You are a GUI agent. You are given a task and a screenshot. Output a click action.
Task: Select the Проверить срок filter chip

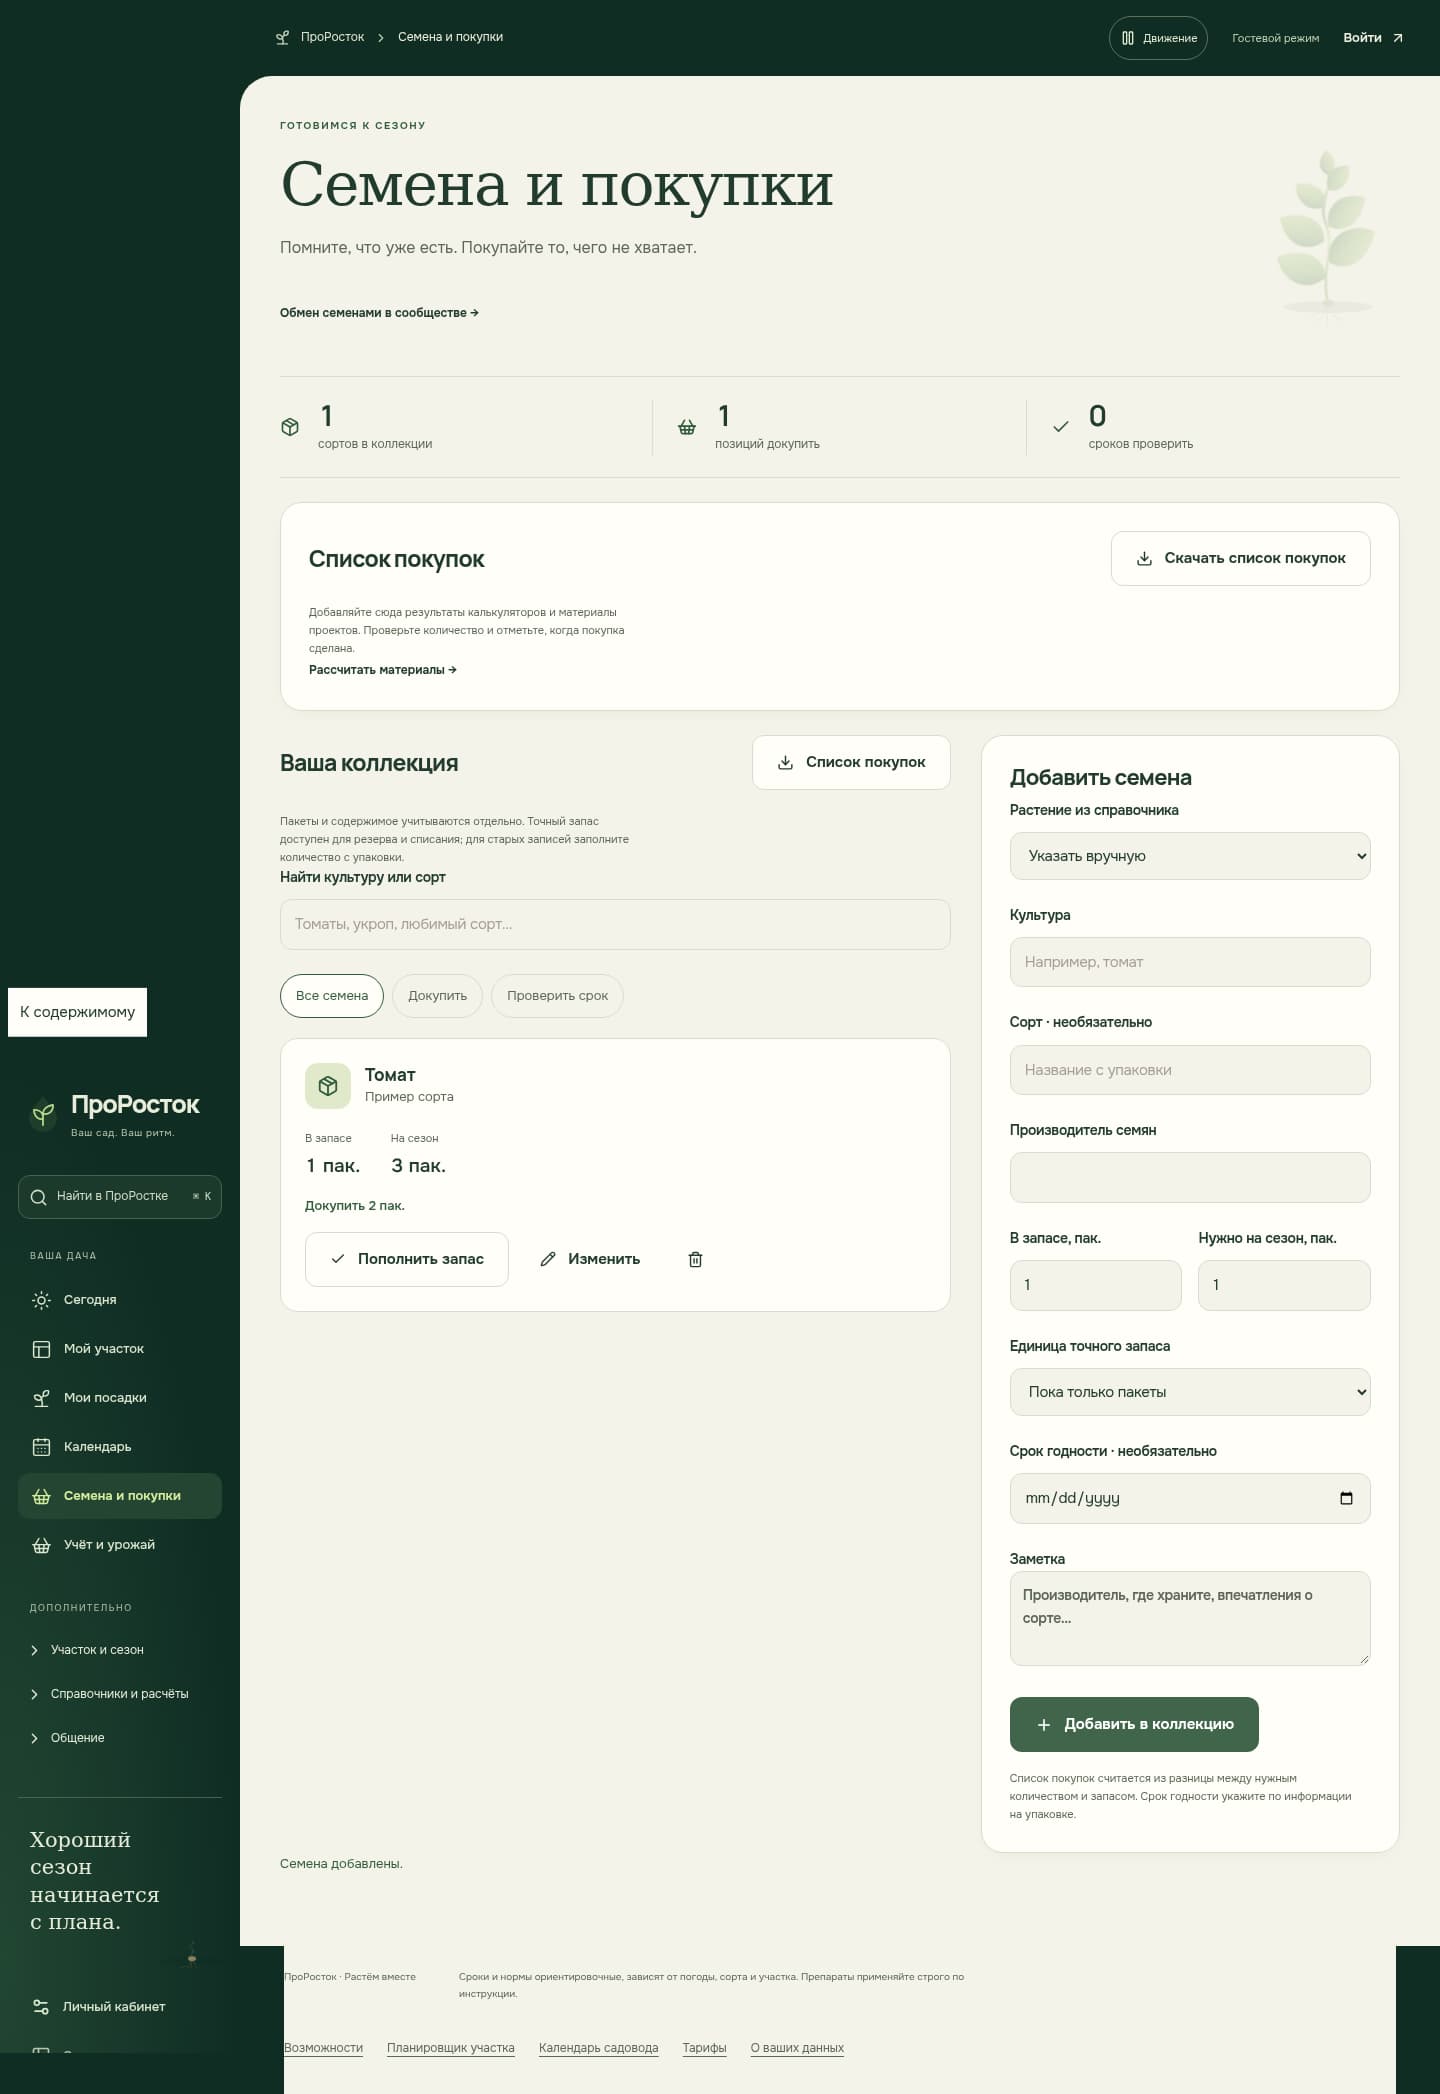pyautogui.click(x=557, y=996)
